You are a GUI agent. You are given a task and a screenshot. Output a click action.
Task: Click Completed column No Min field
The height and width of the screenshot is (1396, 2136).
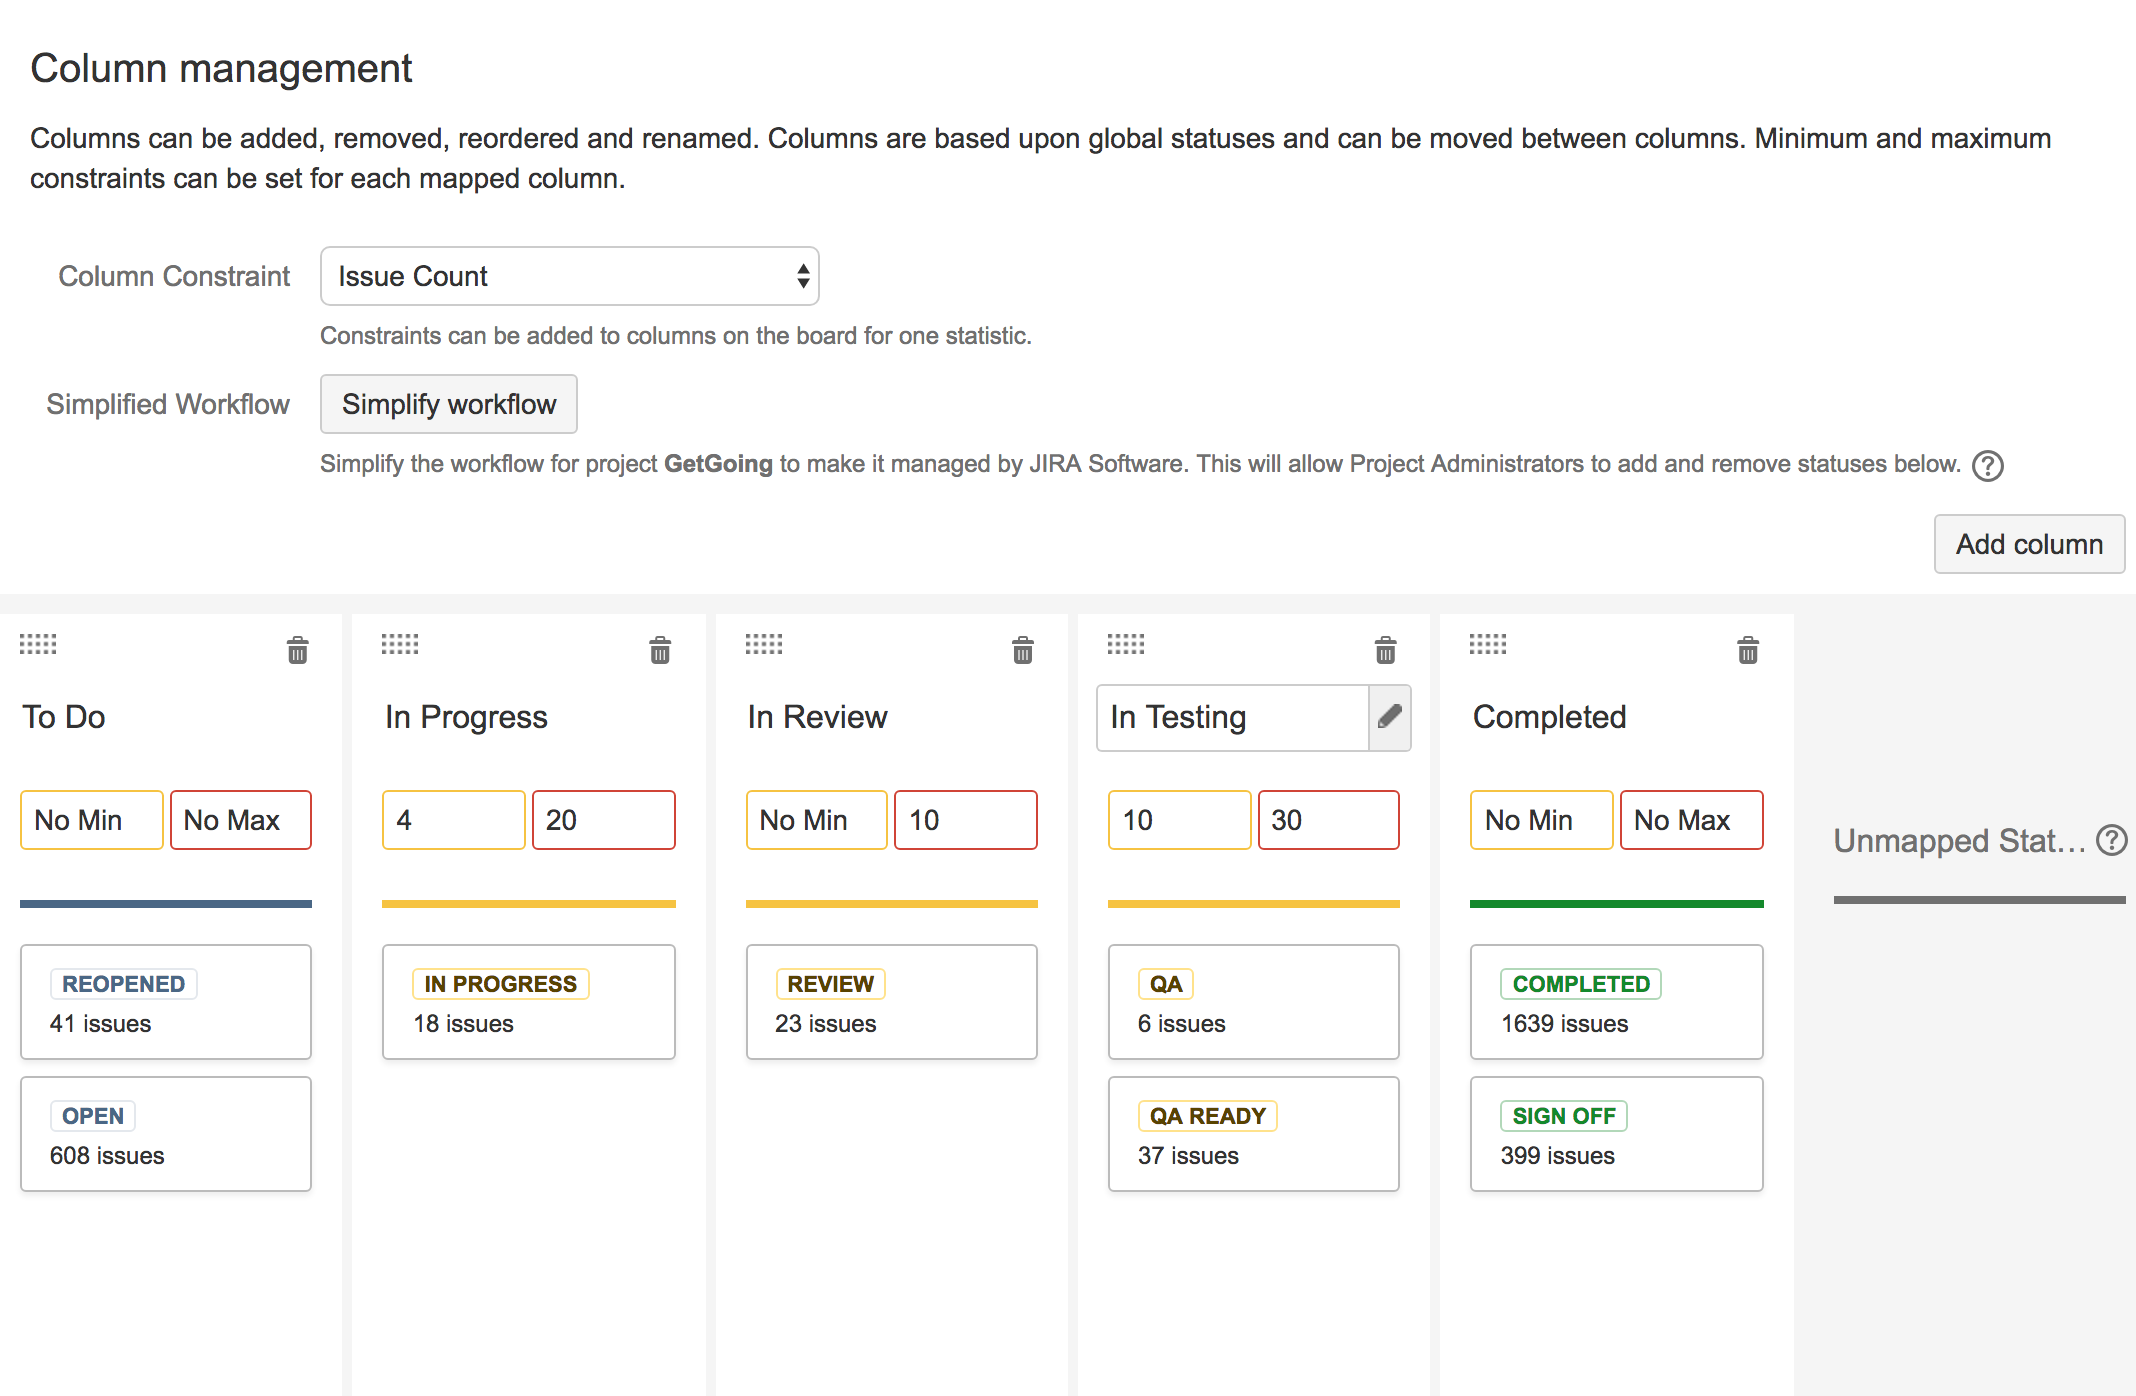click(x=1542, y=820)
